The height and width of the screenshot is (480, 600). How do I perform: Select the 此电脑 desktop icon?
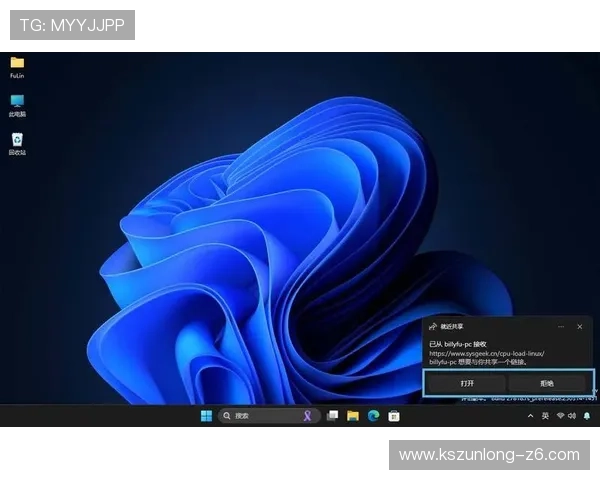[17, 102]
